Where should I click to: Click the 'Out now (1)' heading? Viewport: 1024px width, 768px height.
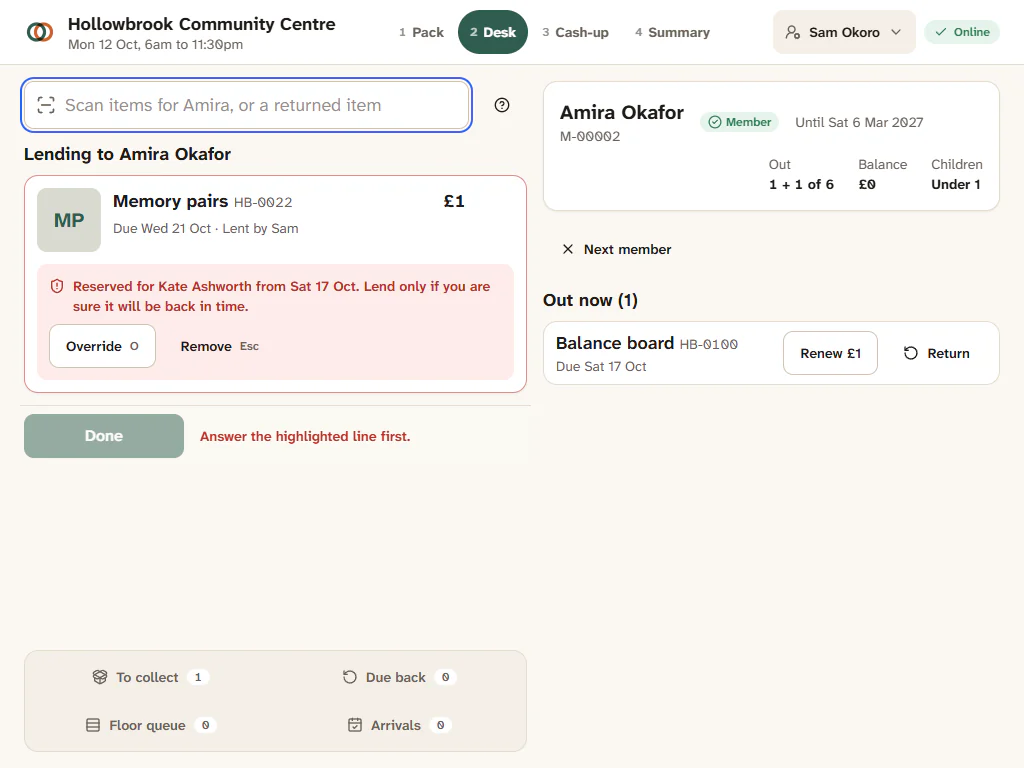pyautogui.click(x=590, y=300)
